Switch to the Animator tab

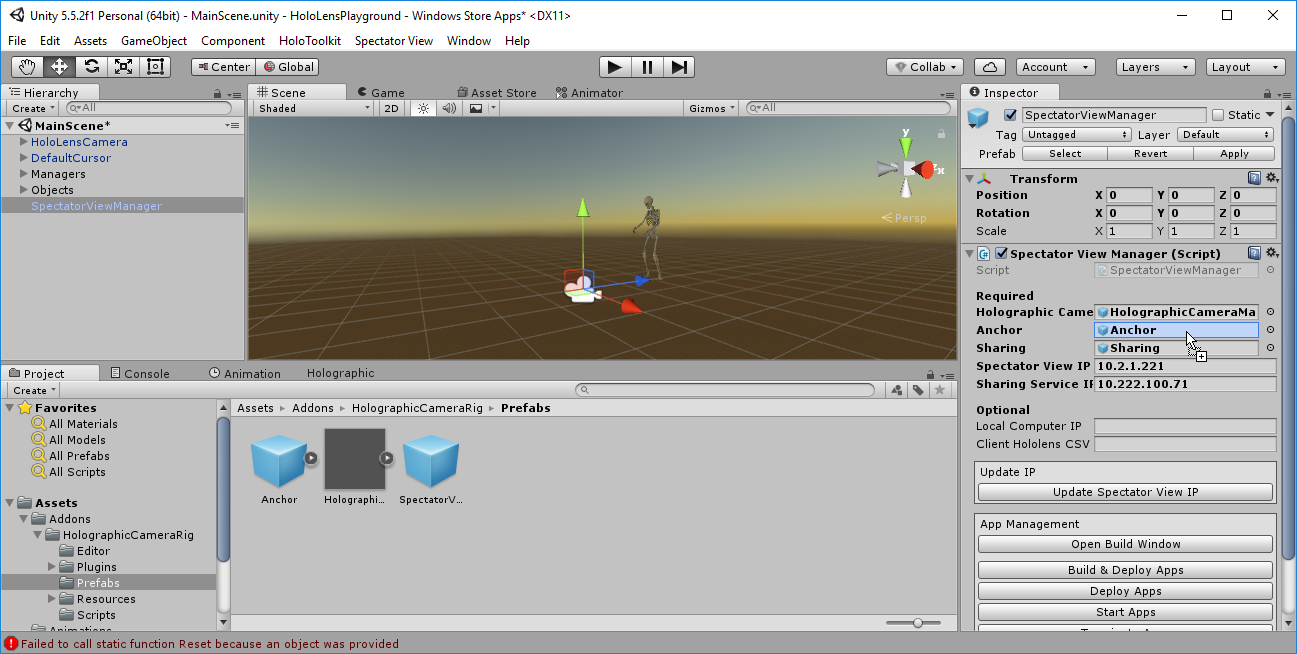[x=588, y=93]
